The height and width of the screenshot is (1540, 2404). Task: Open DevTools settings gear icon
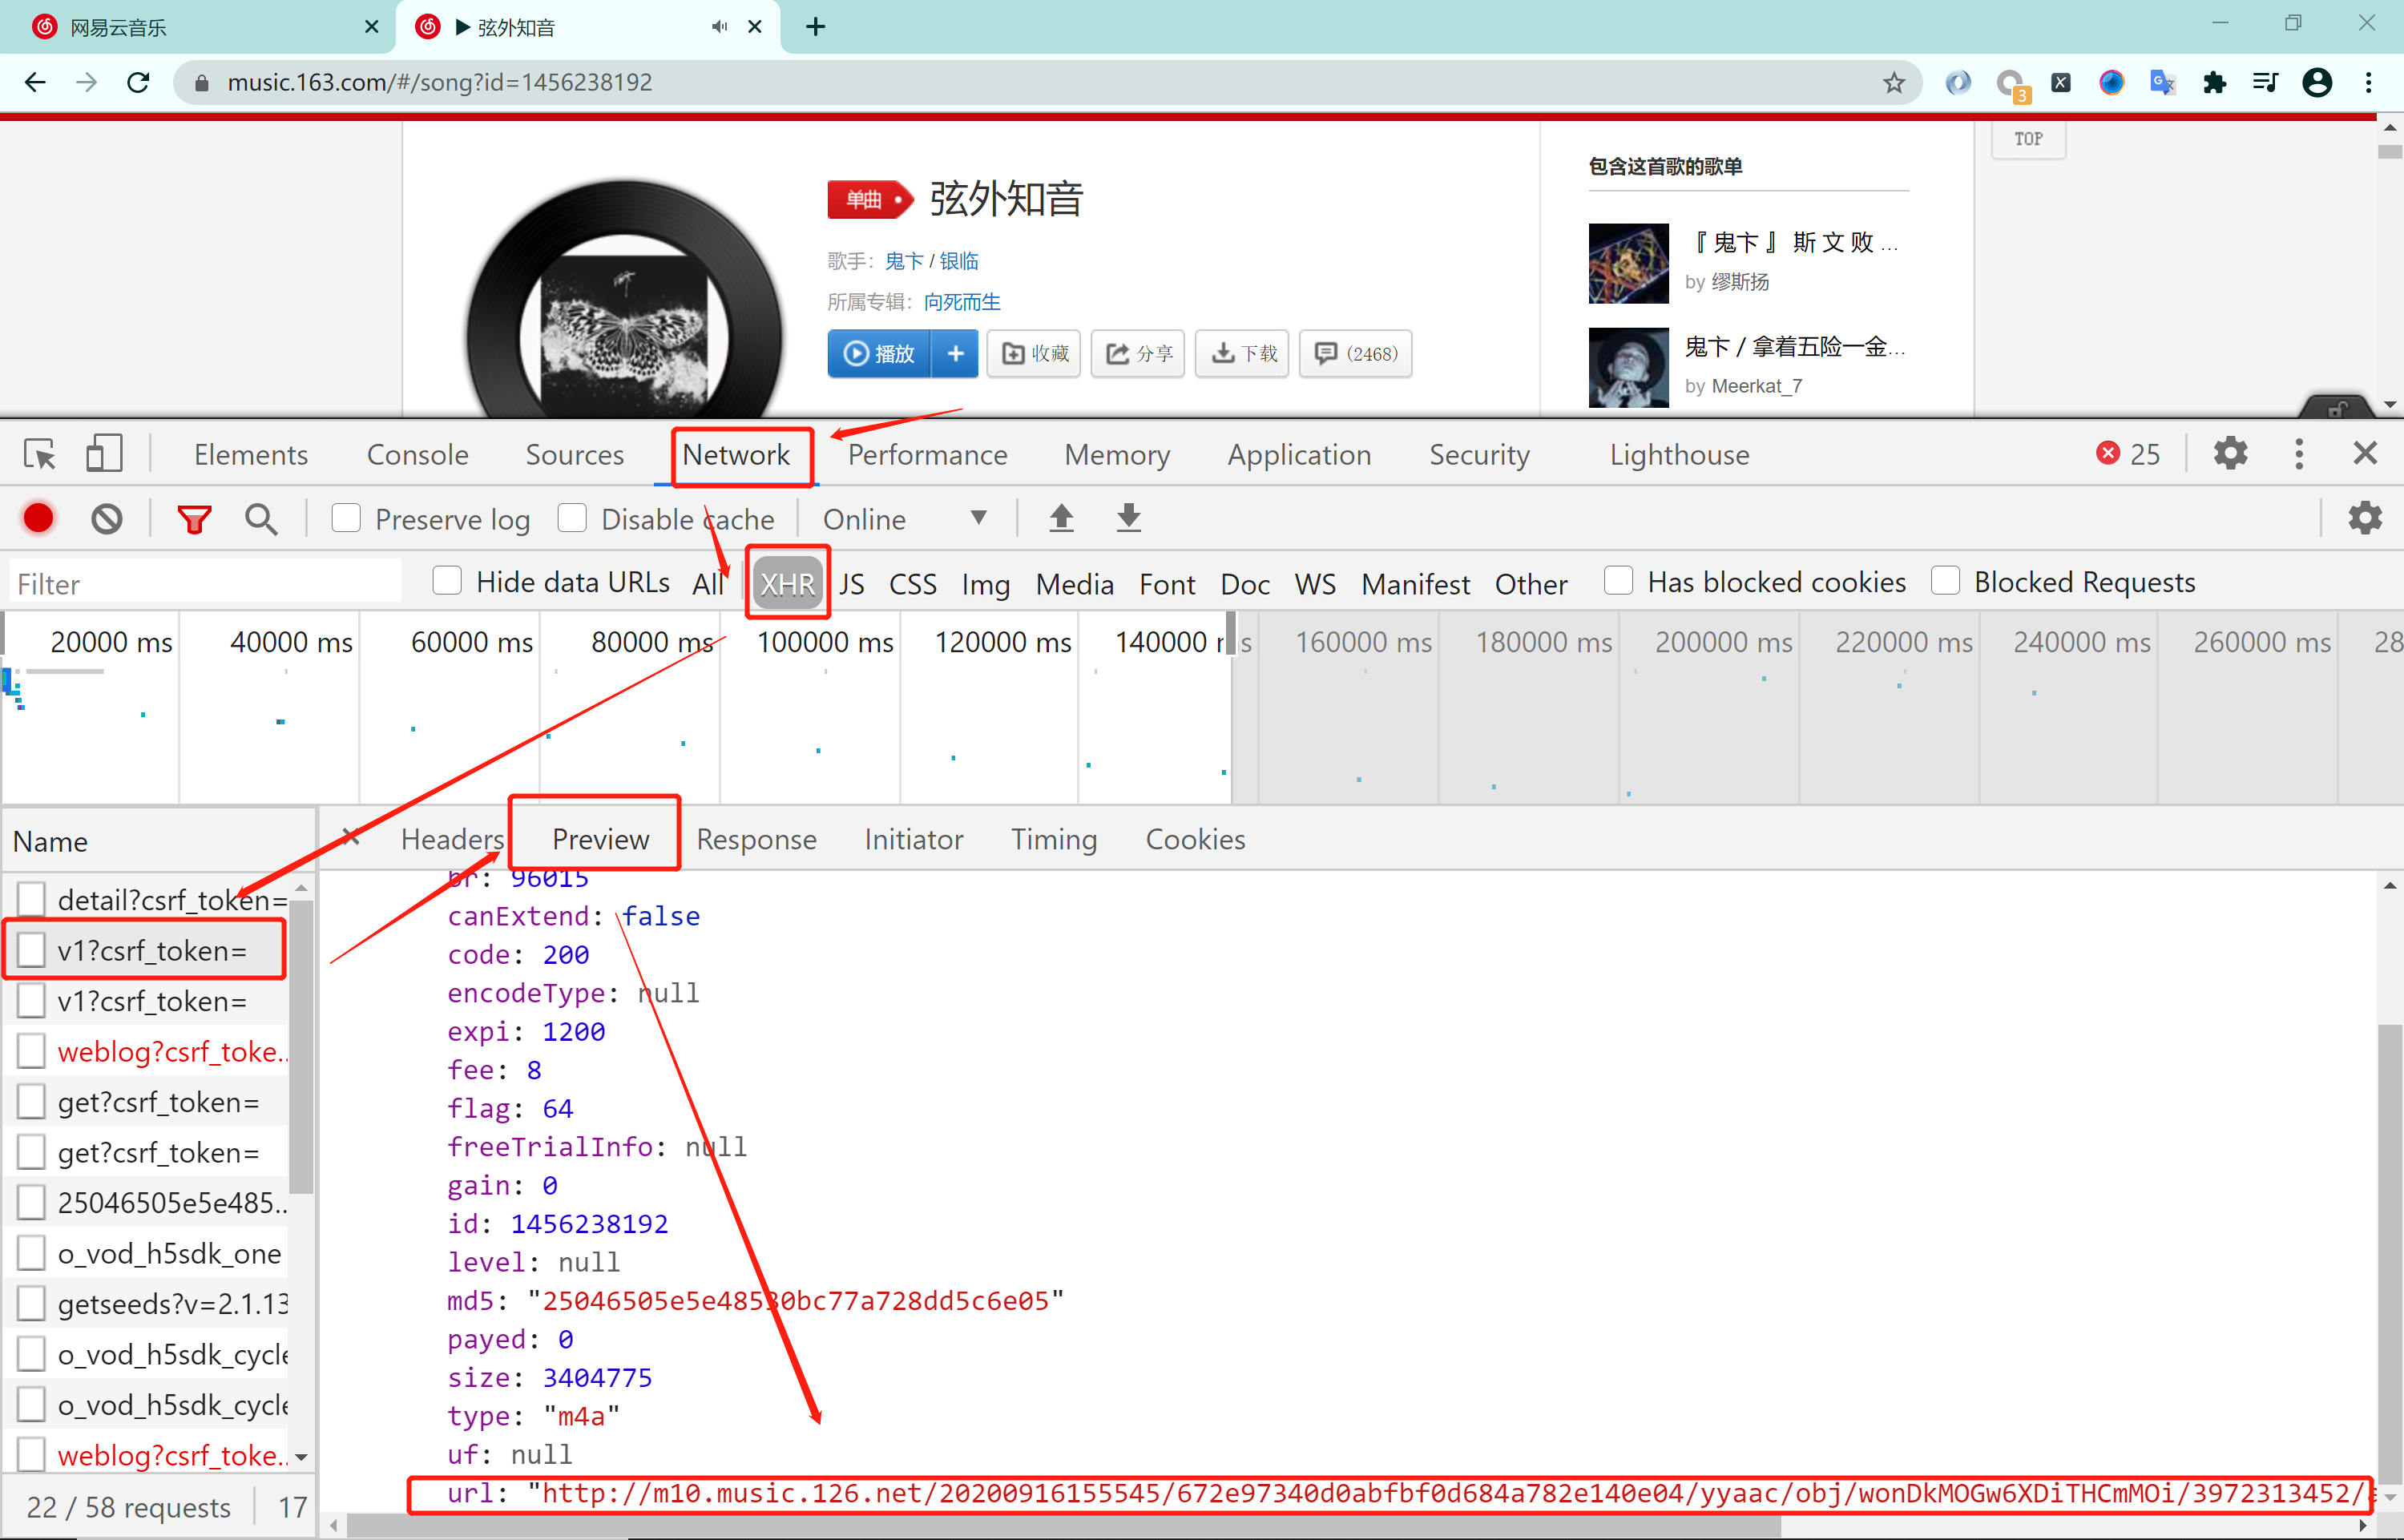(x=2230, y=454)
